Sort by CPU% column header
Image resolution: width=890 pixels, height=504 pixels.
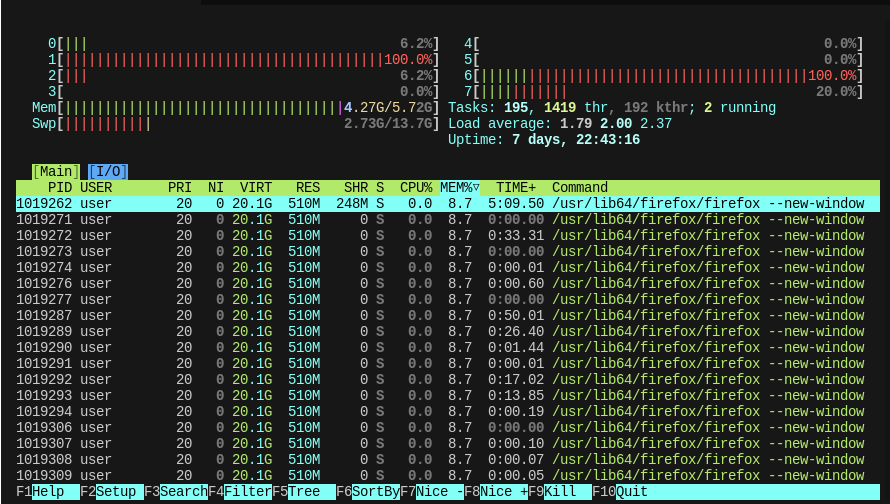(x=416, y=188)
